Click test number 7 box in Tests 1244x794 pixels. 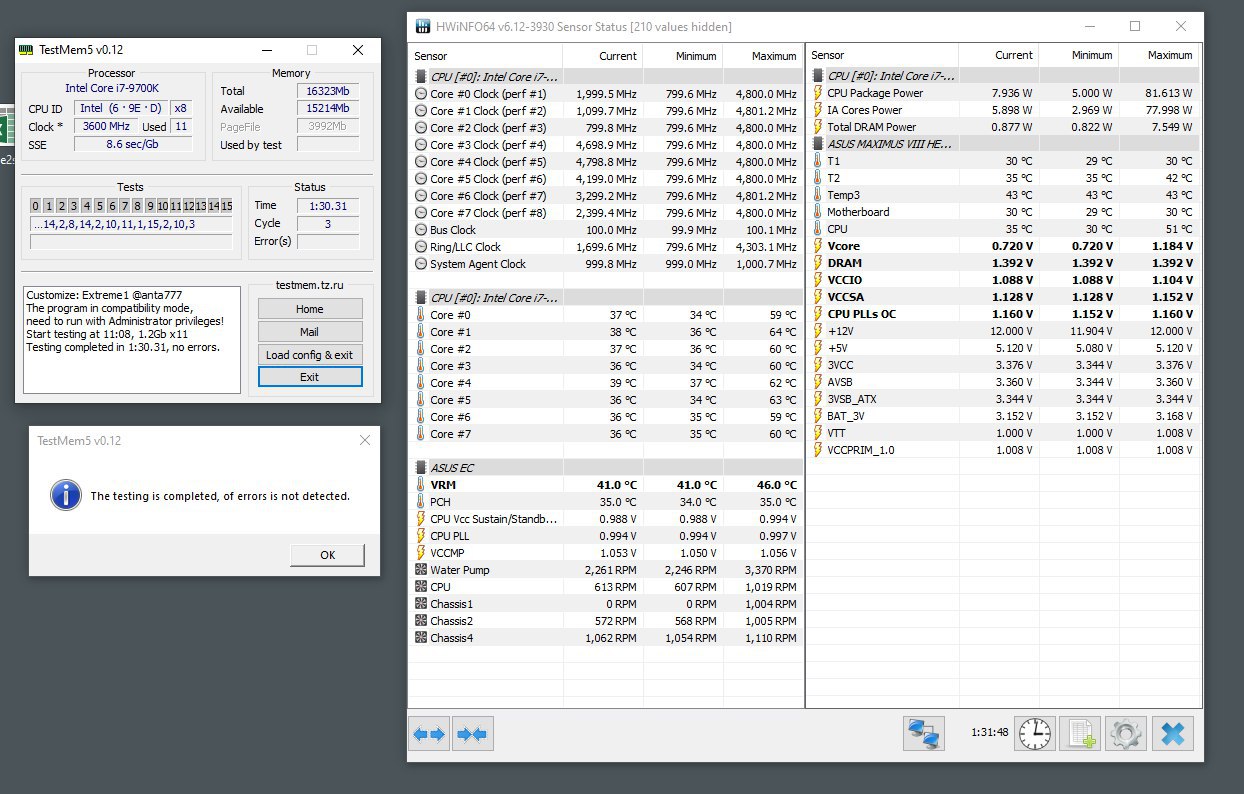(x=125, y=206)
